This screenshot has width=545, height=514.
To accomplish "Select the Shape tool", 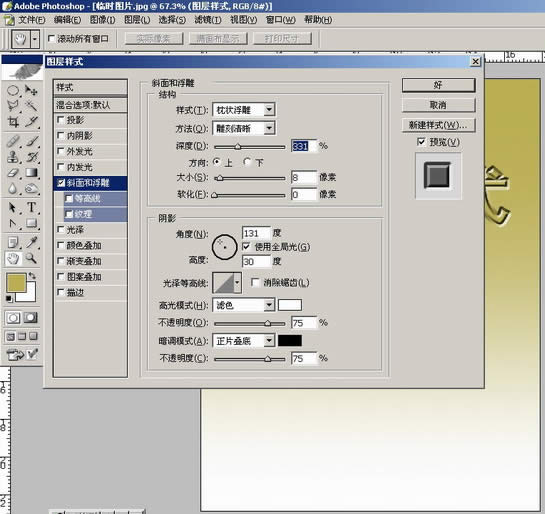I will (x=31, y=223).
